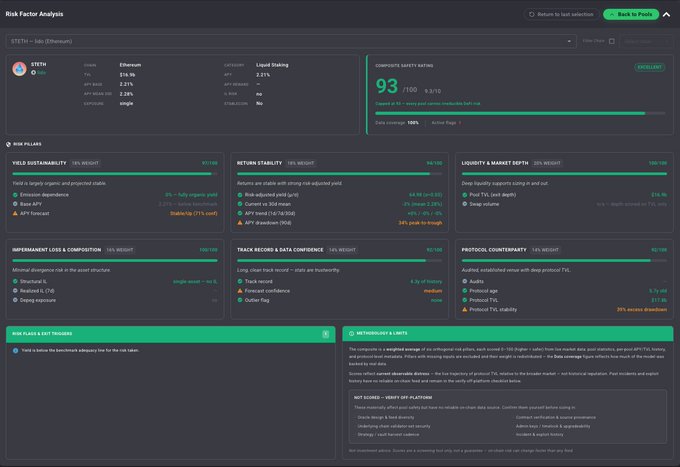Click the neutral icon beside Realized IL (7d)
This screenshot has width=680, height=467.
(15, 291)
